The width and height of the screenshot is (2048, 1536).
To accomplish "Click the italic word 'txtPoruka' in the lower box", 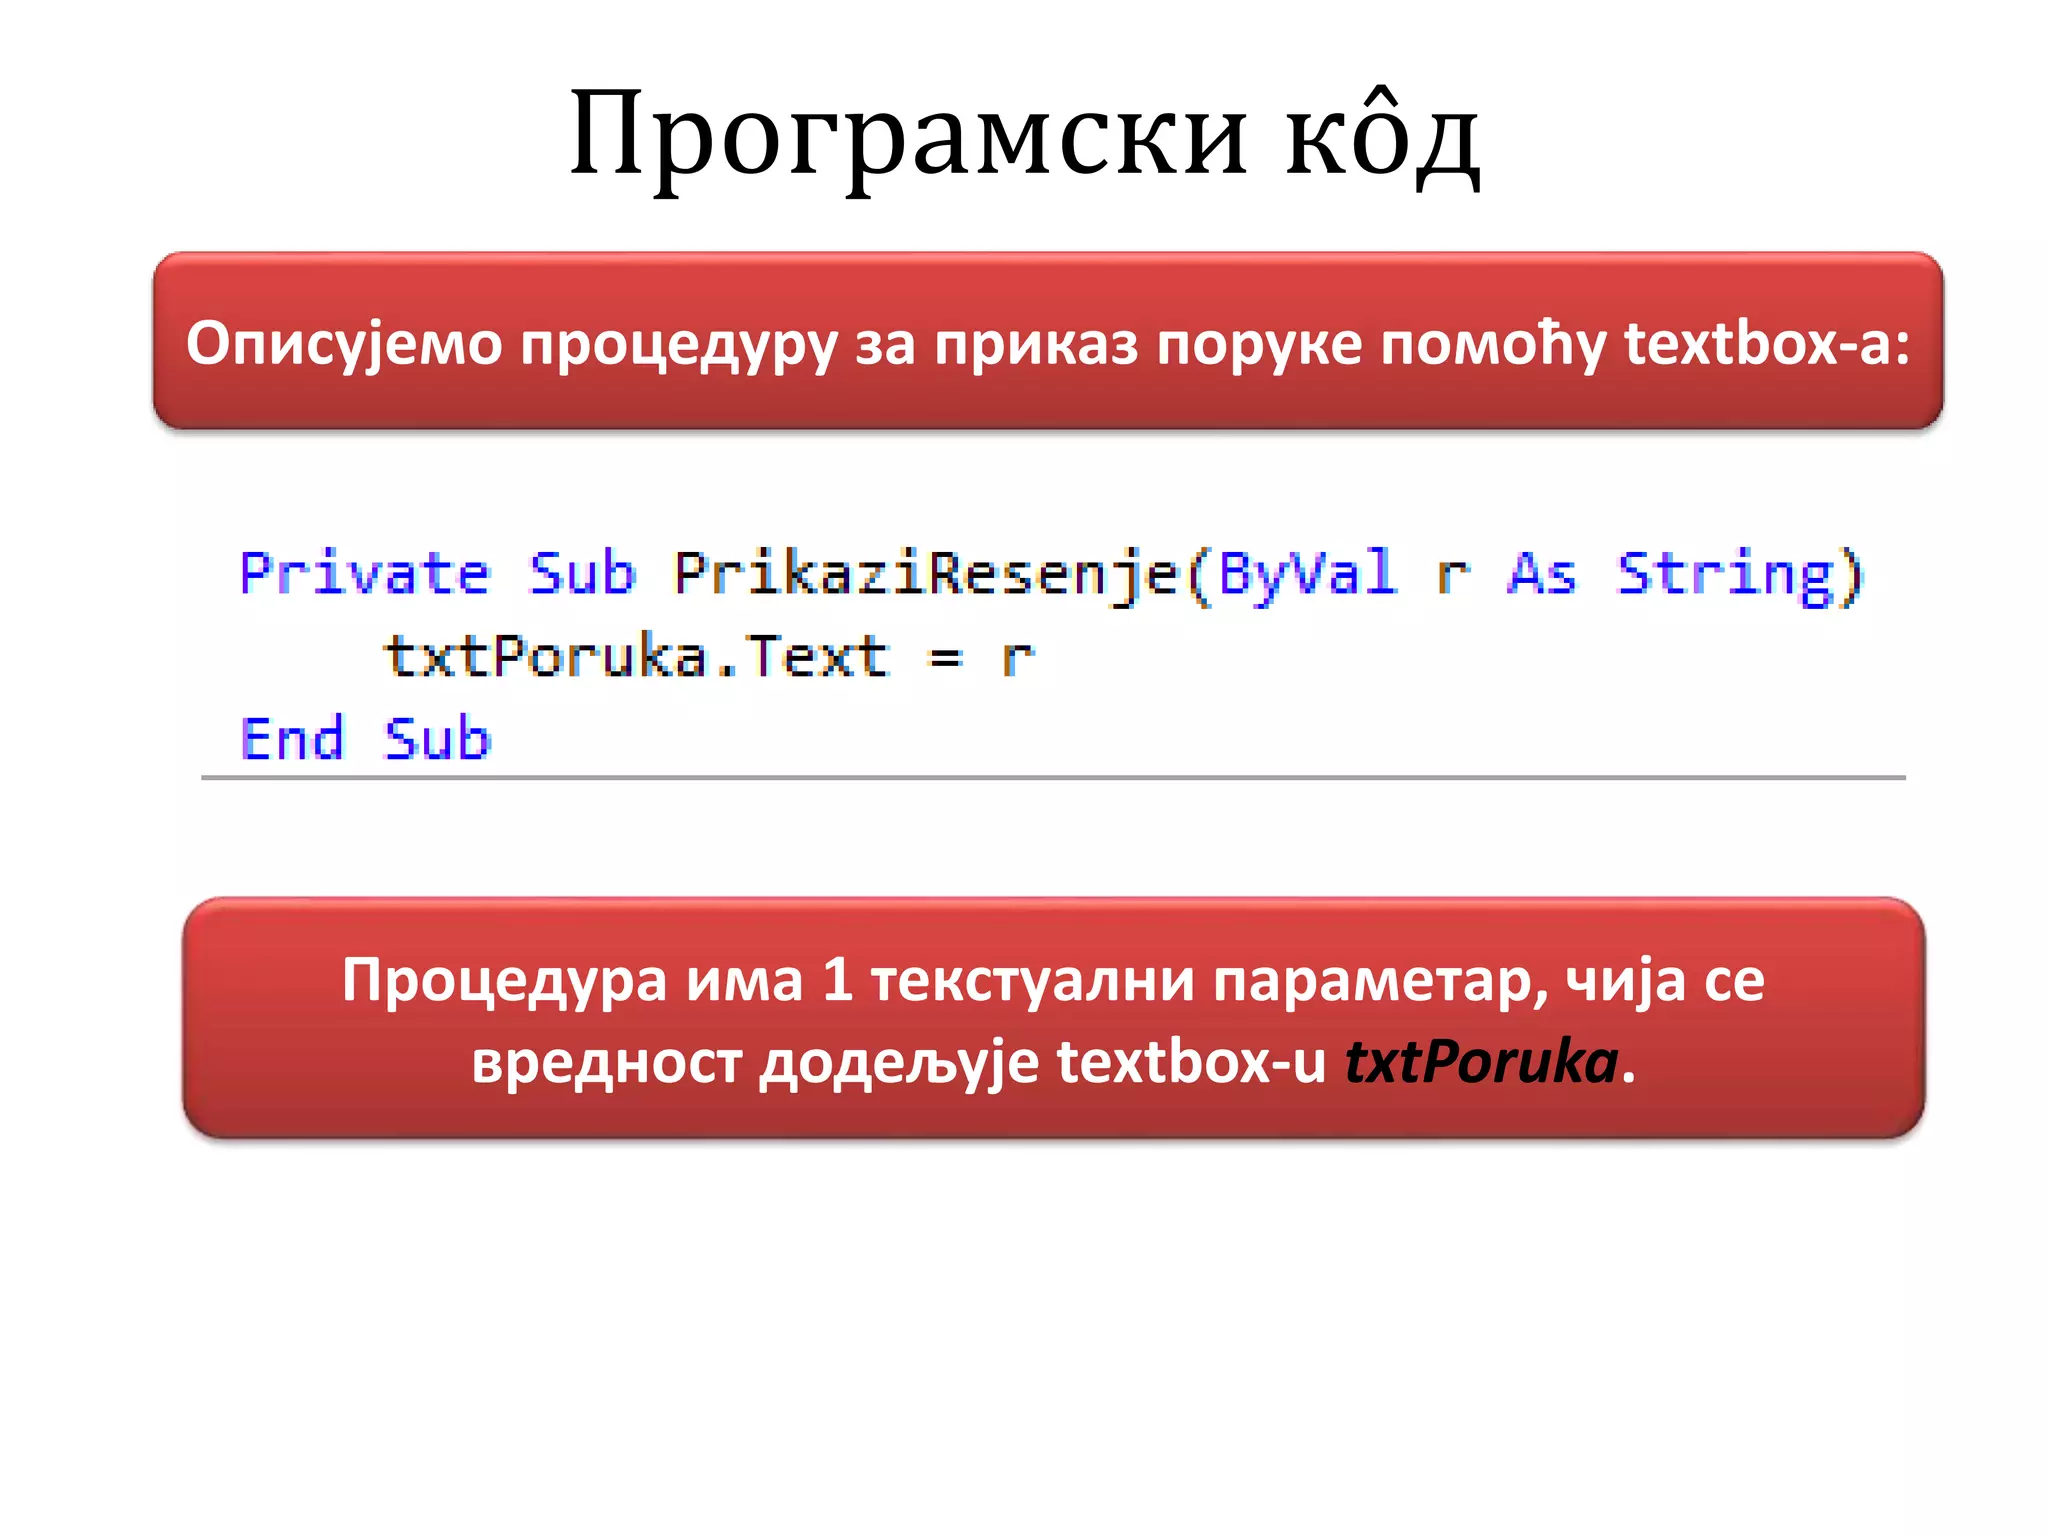I will click(x=1481, y=1061).
